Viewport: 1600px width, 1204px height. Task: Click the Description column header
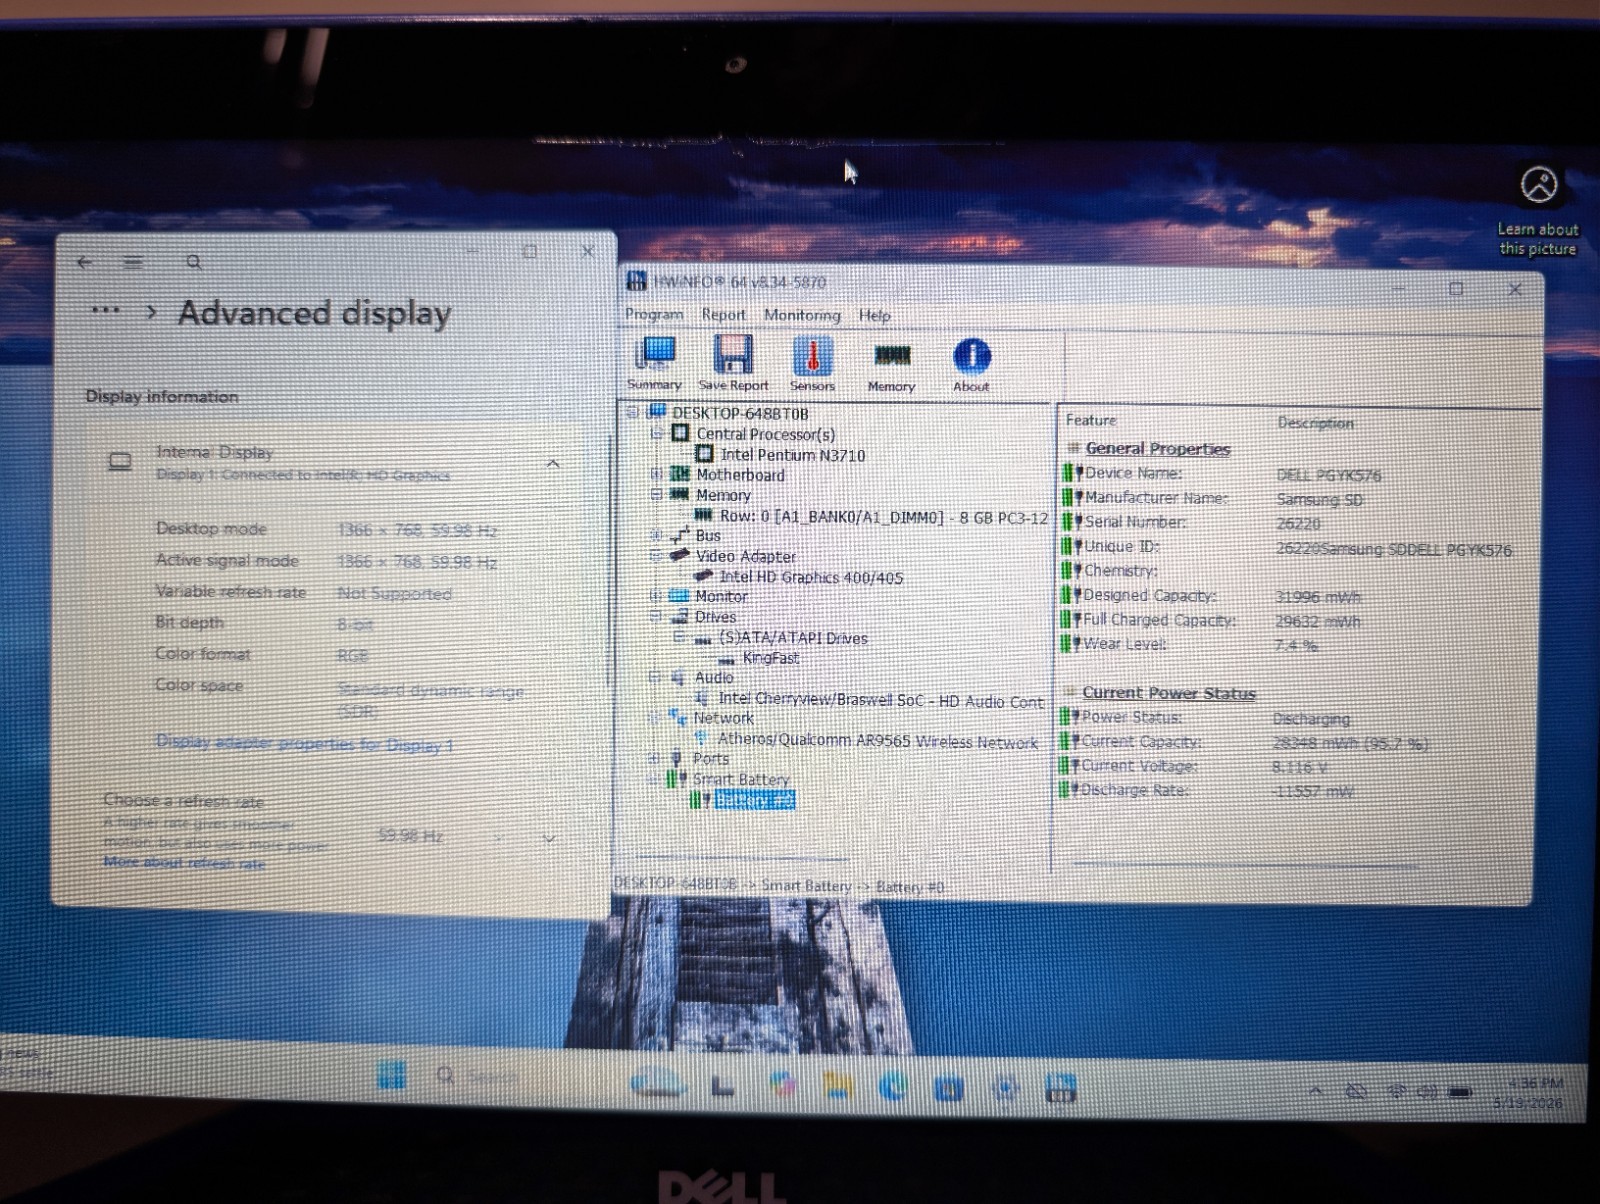click(1315, 423)
